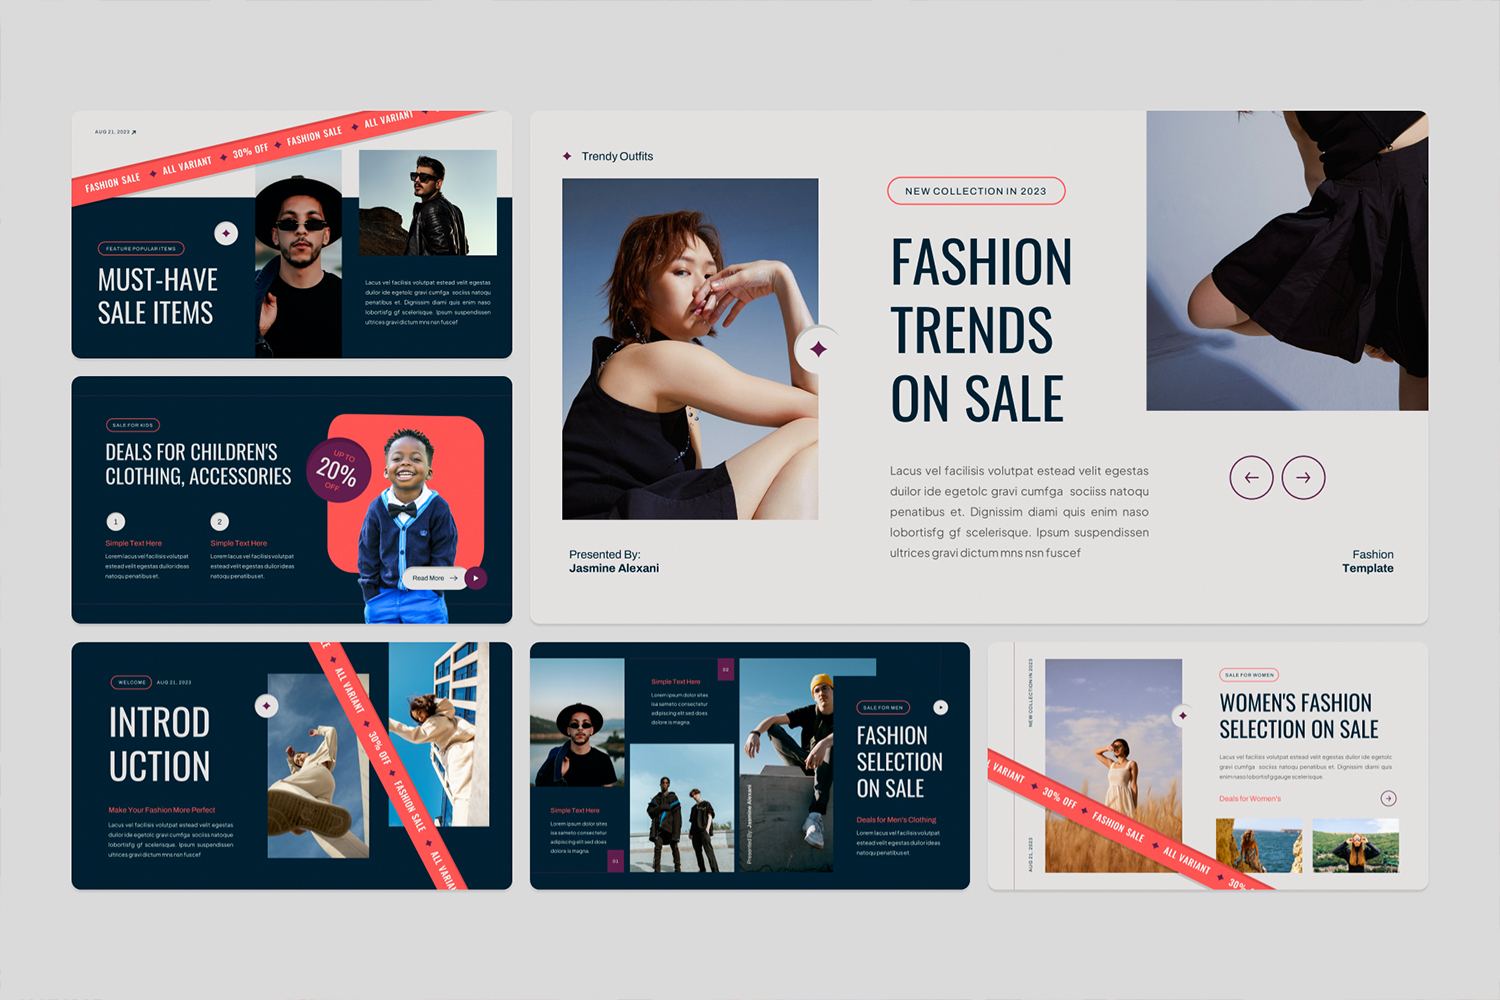Select the number 1 circle on kids slide
Viewport: 1500px width, 1000px height.
pyautogui.click(x=116, y=521)
